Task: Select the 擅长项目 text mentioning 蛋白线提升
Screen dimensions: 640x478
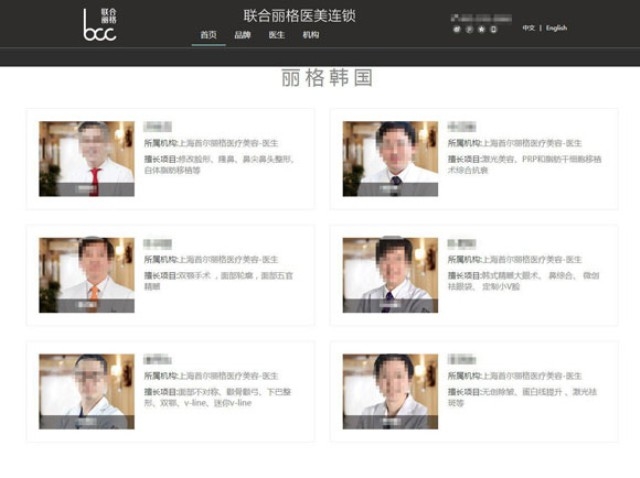Action: coord(522,397)
